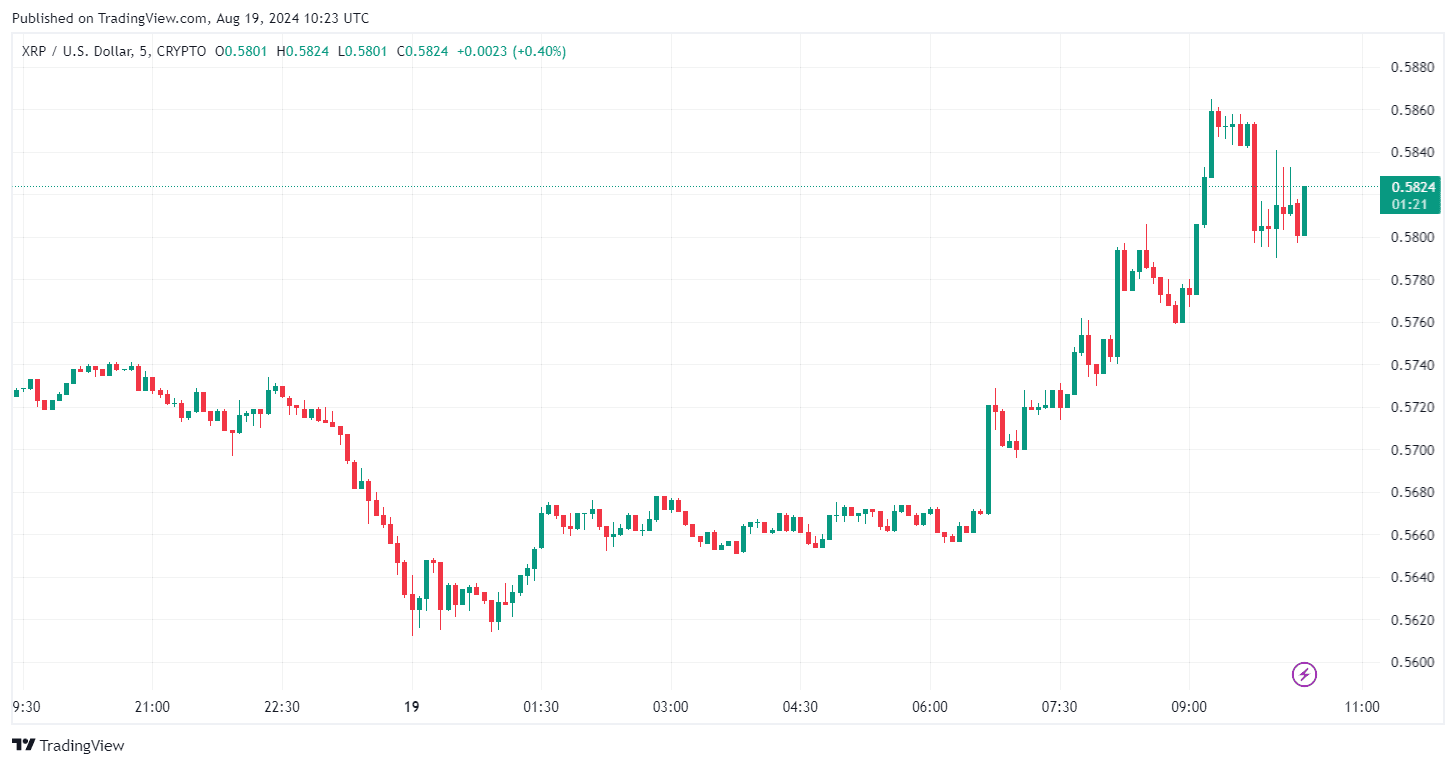Click the 0.5760 price axis label
The image size is (1456, 766).
pyautogui.click(x=1413, y=322)
